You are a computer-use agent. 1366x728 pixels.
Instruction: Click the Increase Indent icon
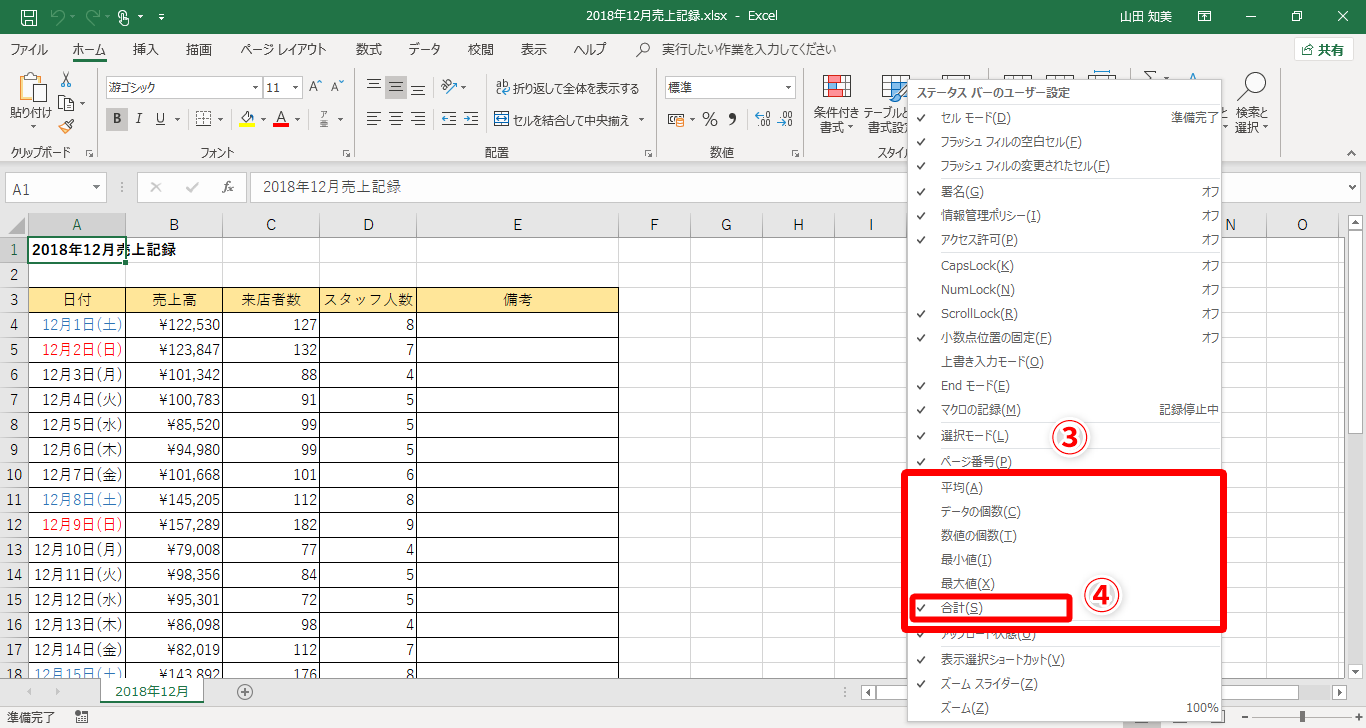(x=470, y=120)
